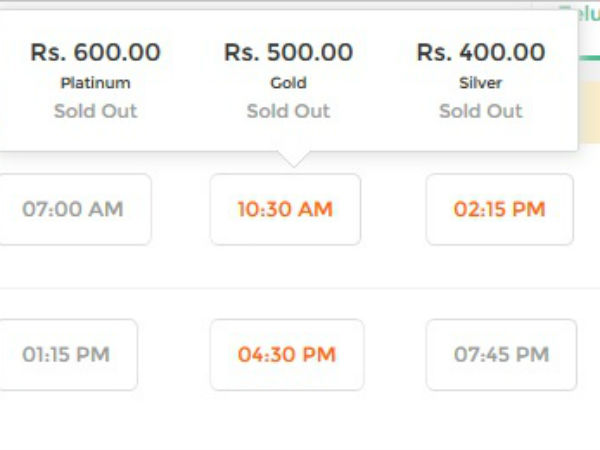600x450 pixels.
Task: Click the green underline below Telugu tab
Action: coord(588,57)
